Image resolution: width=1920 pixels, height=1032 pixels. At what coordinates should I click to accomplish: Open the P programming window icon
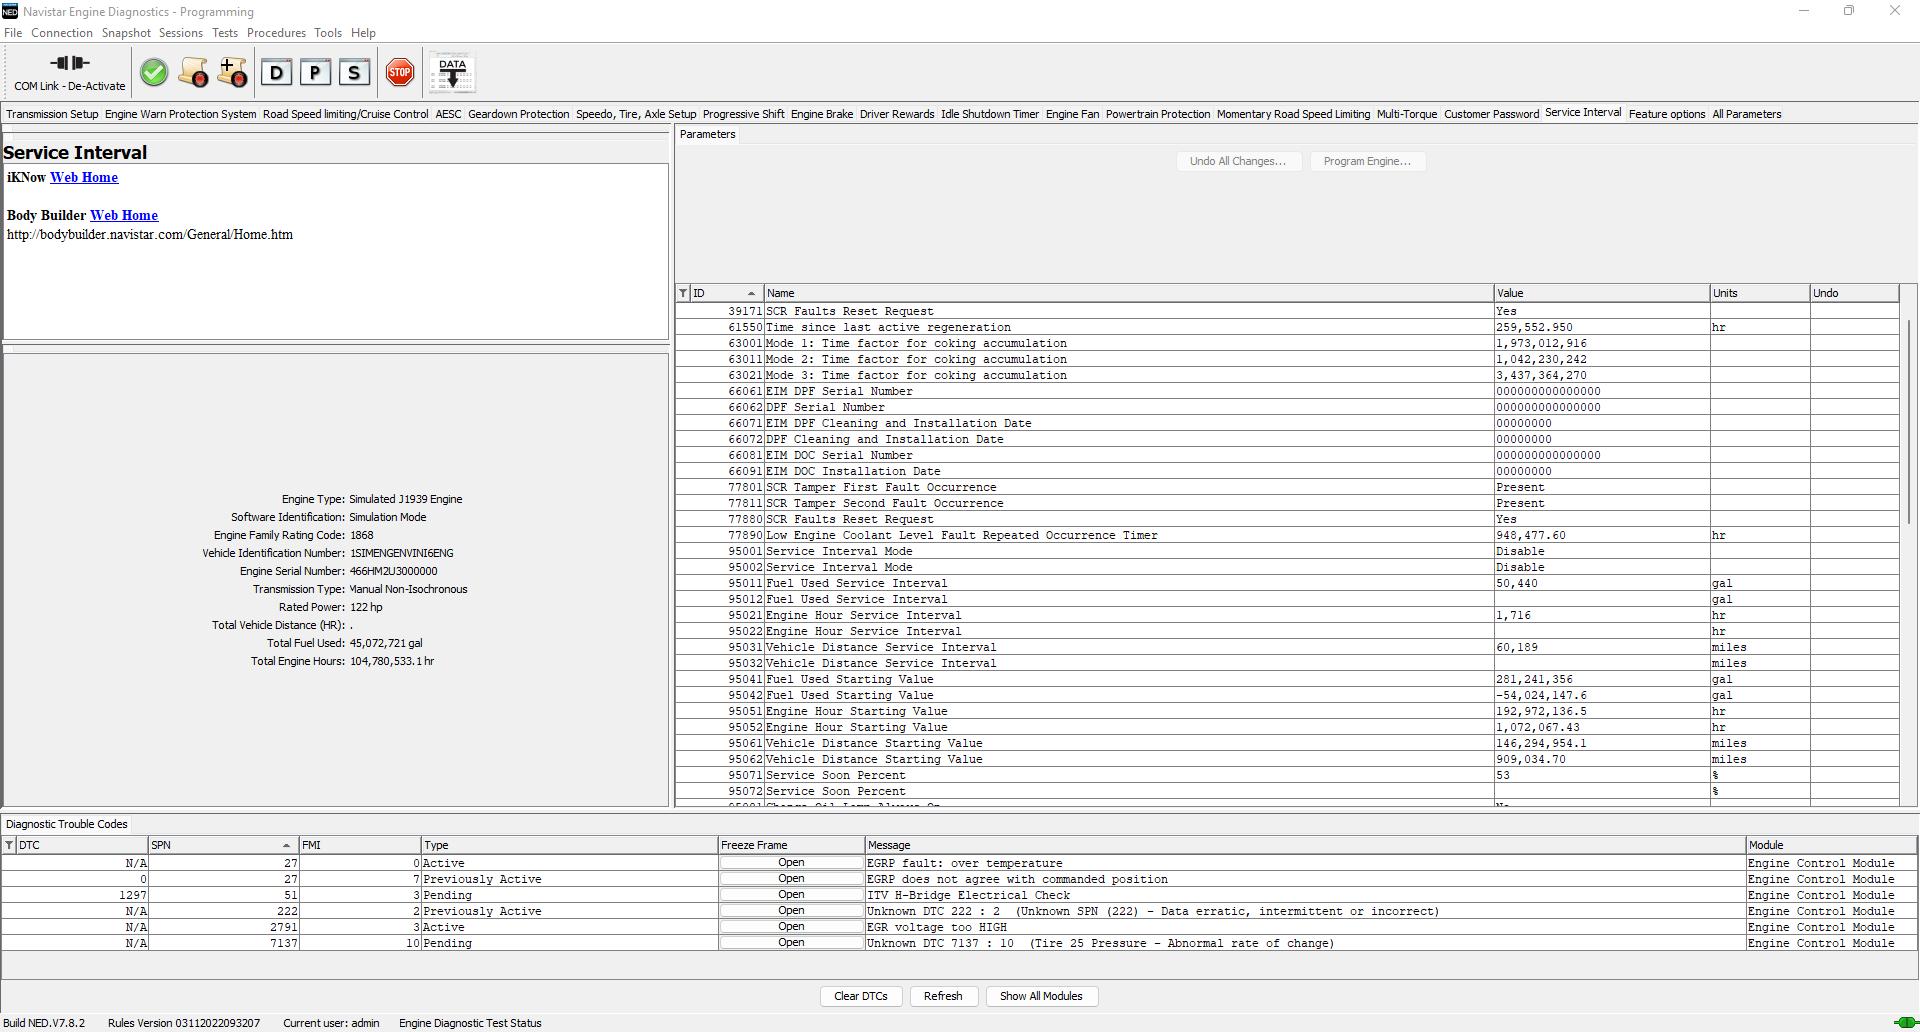point(315,72)
